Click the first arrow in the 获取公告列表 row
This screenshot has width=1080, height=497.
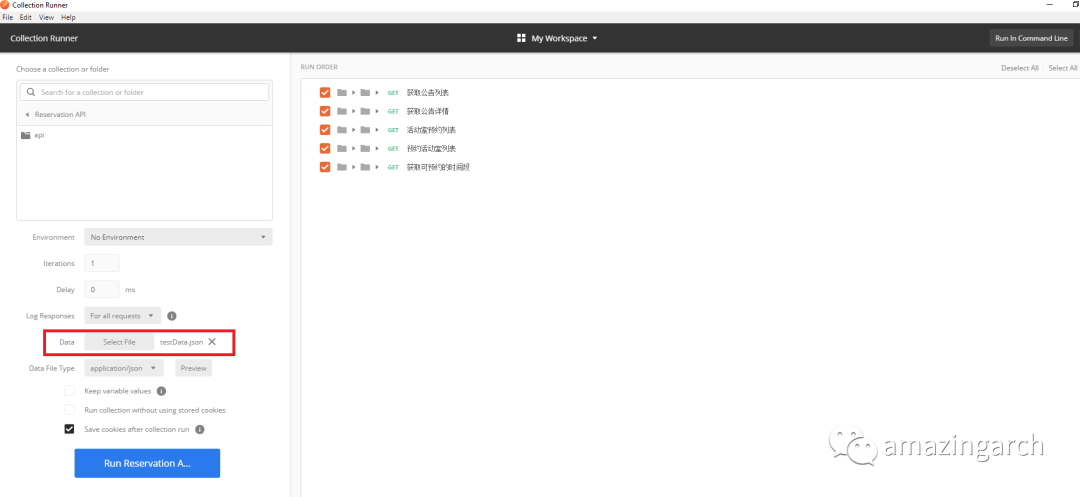354,92
